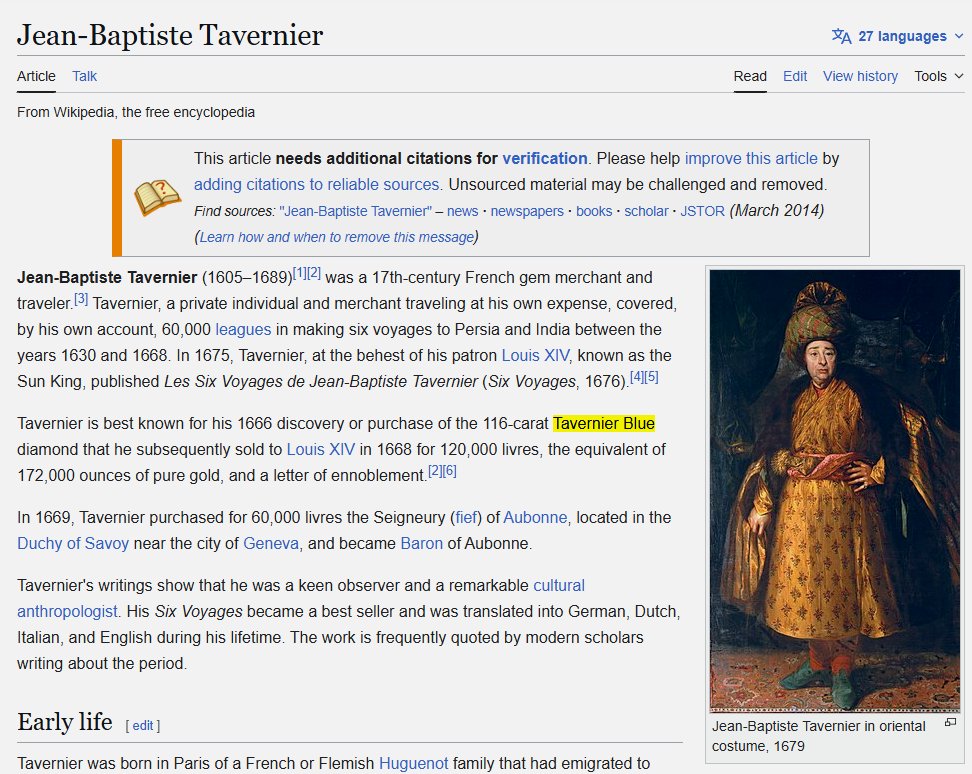This screenshot has width=972, height=774.
Task: Open the Edit tab
Action: [x=795, y=76]
